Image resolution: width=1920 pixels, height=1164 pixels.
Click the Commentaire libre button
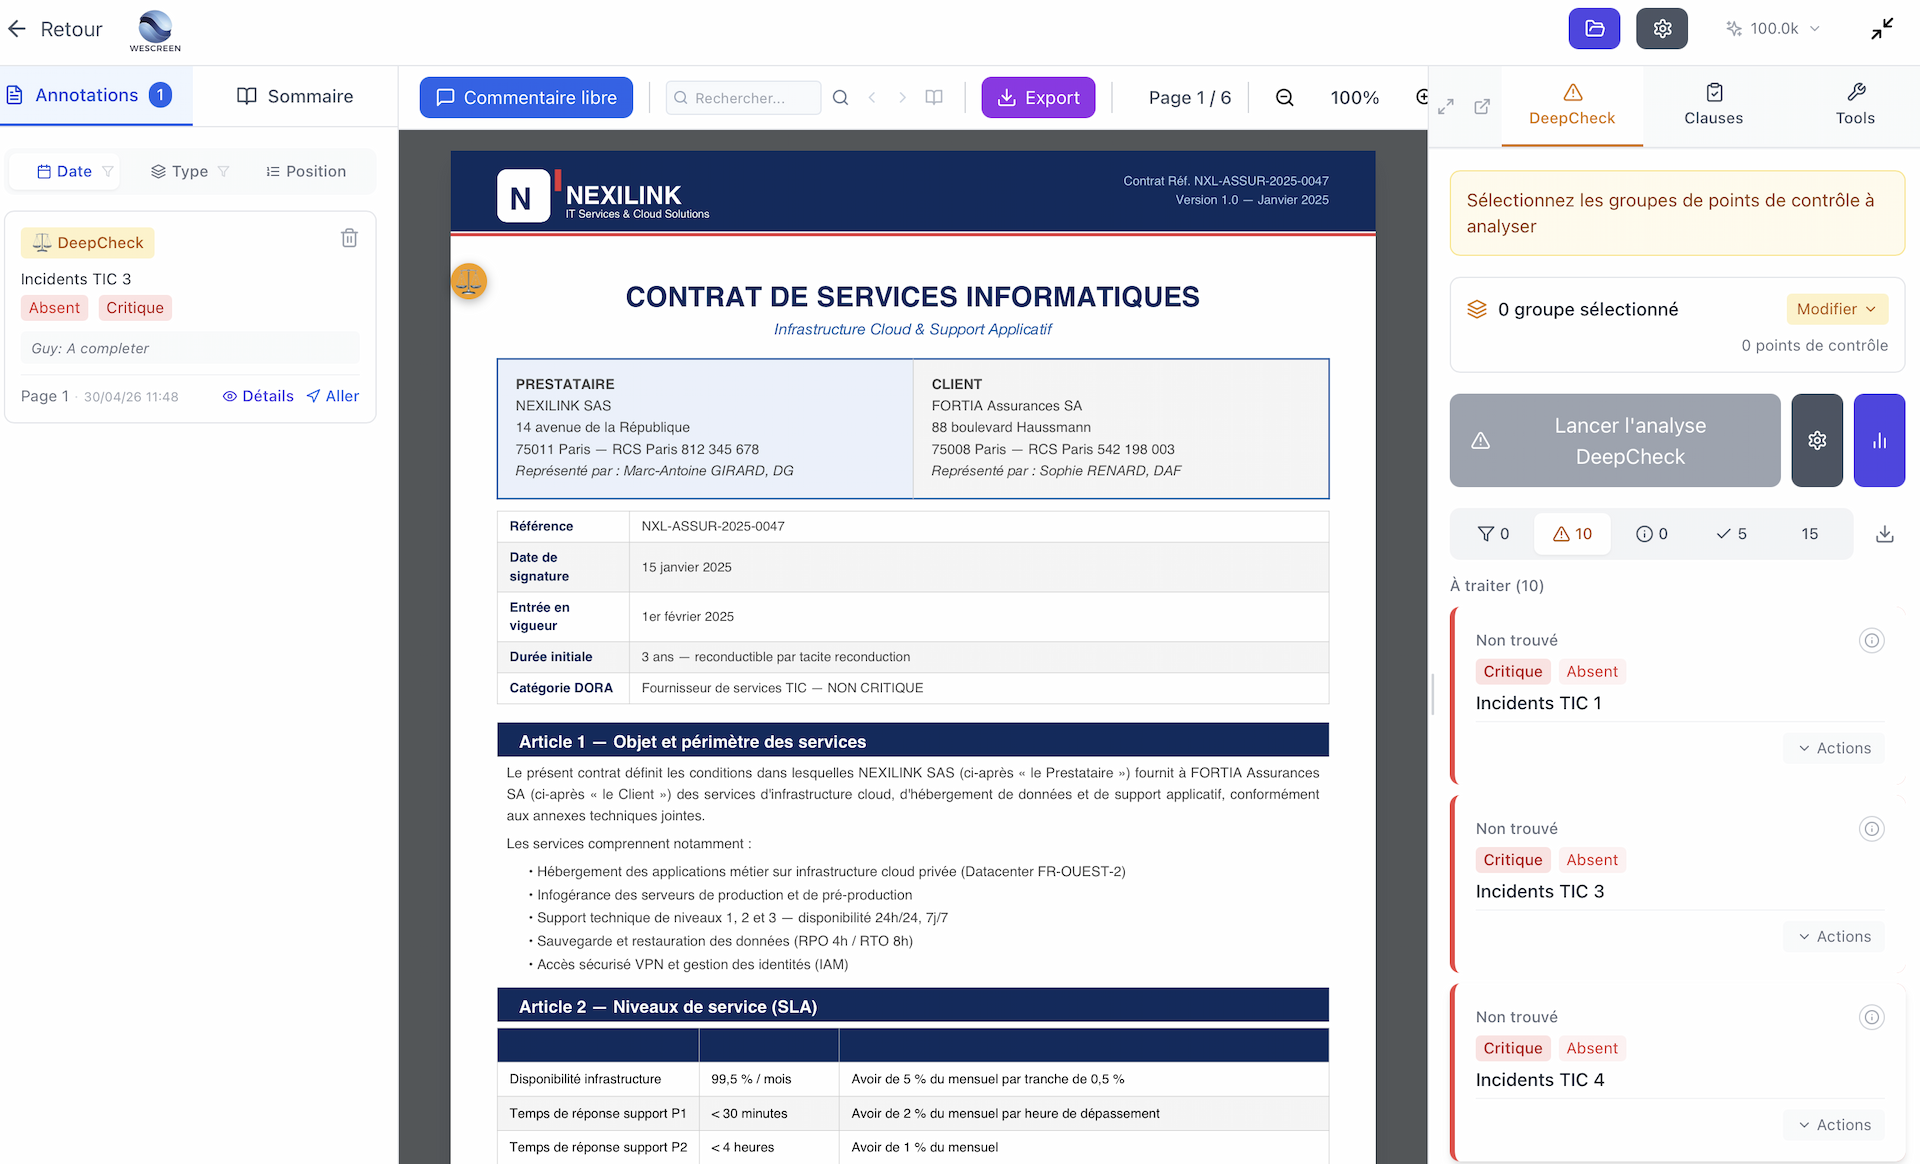[x=526, y=98]
